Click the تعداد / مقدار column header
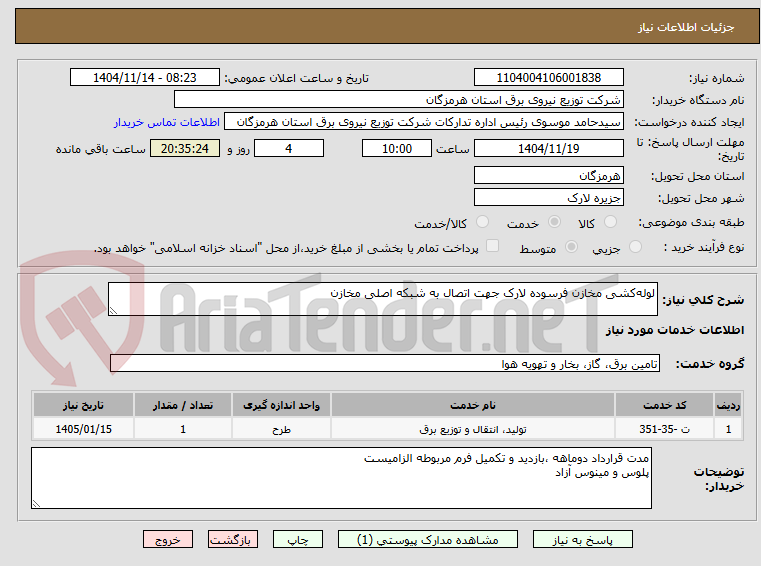Screen dimensions: 761x566 pyautogui.click(x=183, y=405)
